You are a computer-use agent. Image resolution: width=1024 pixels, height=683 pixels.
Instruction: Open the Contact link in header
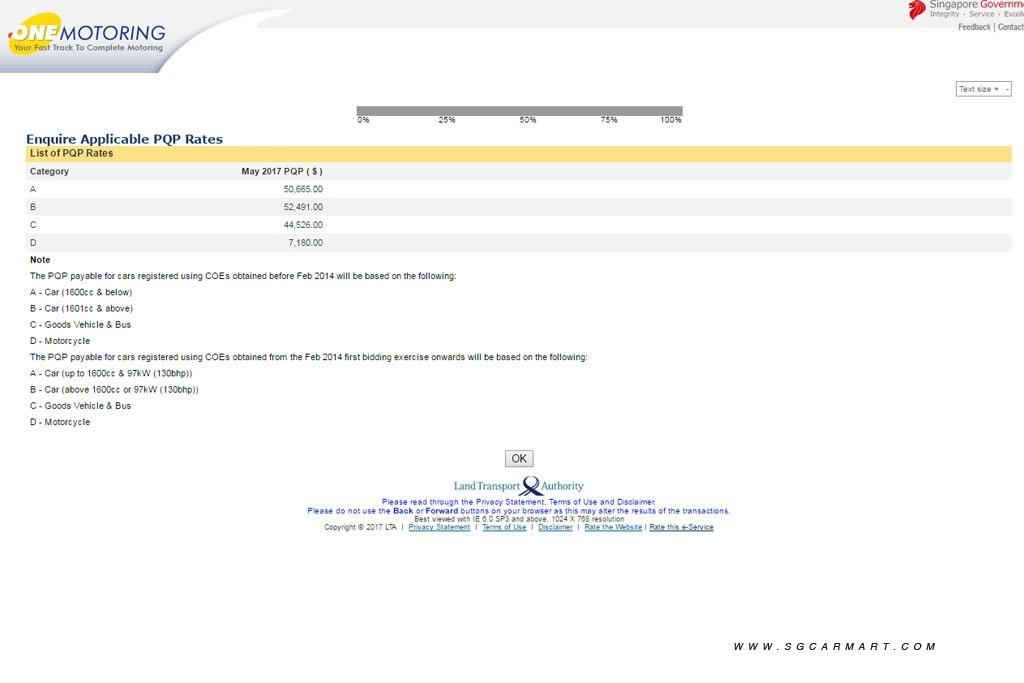pos(1010,27)
